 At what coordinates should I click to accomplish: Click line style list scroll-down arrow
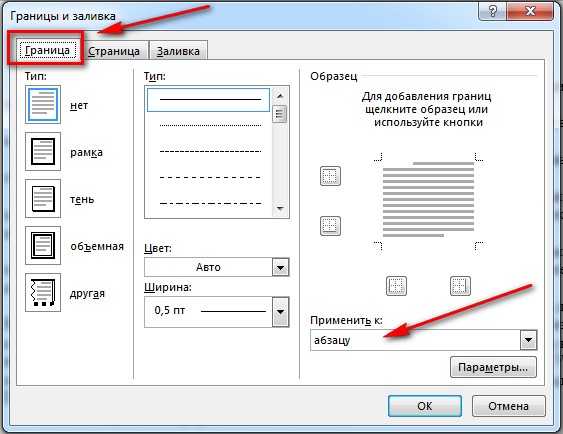pyautogui.click(x=280, y=208)
